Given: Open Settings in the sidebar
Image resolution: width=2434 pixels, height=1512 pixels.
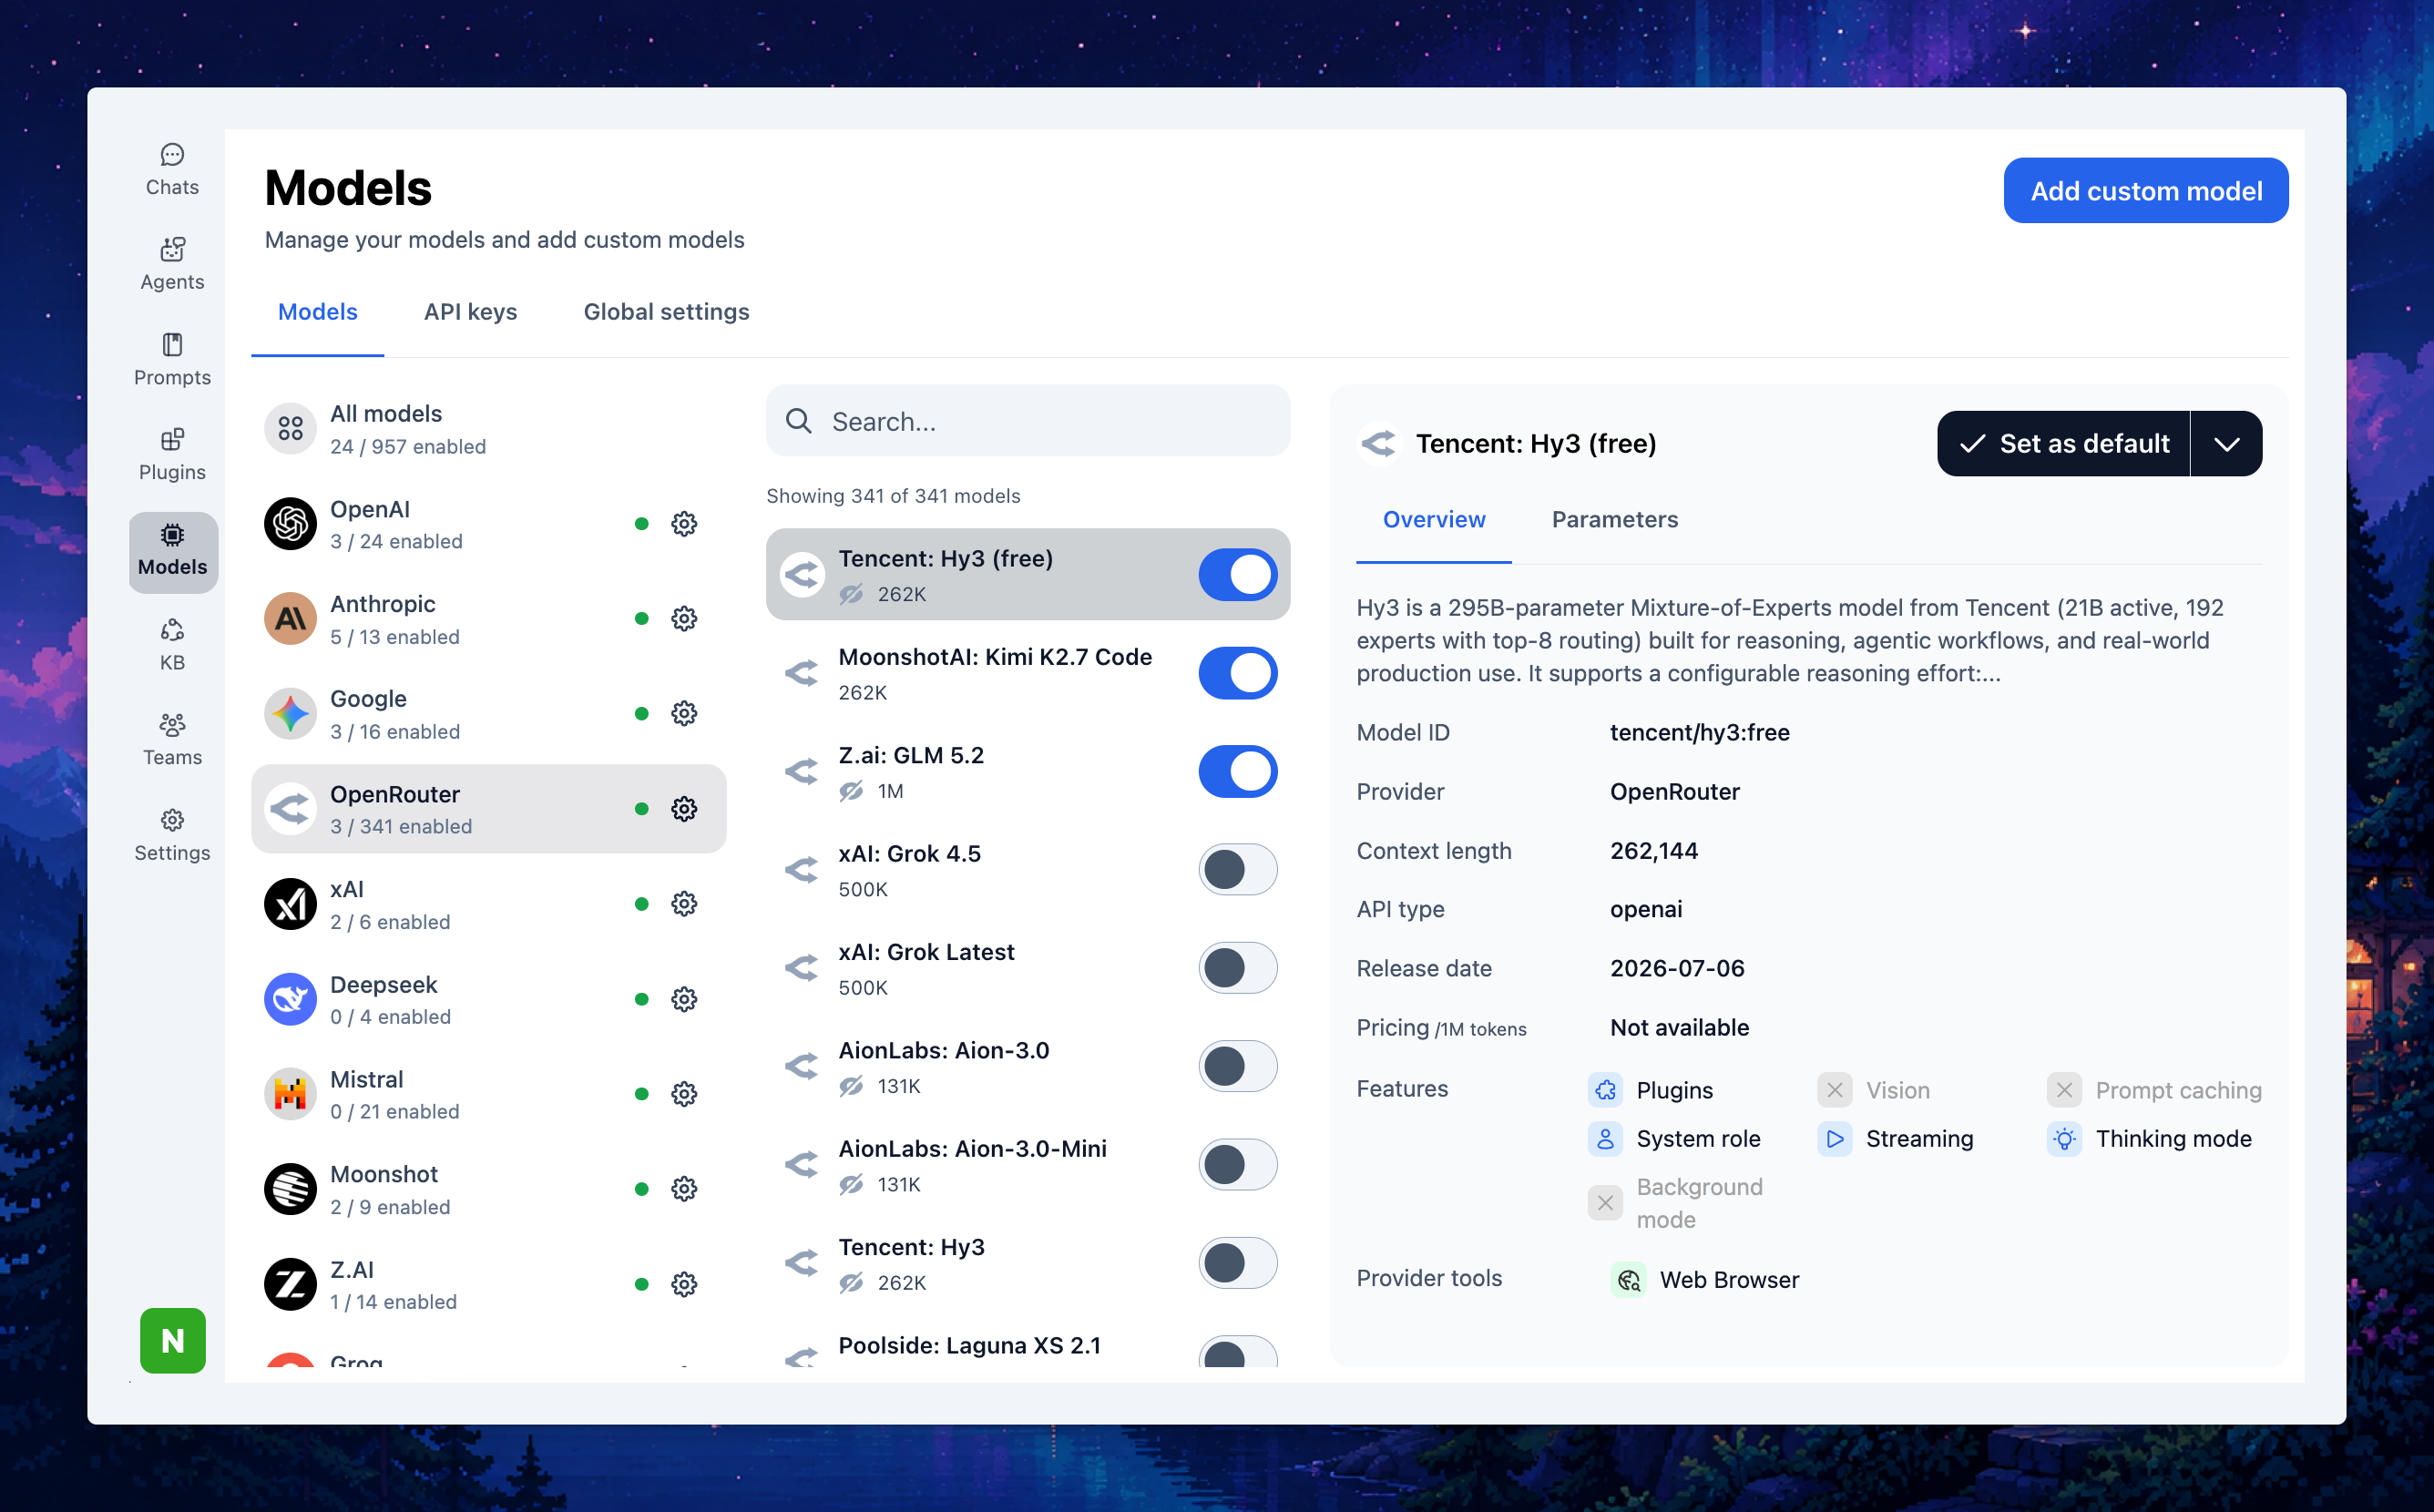Looking at the screenshot, I should [x=172, y=835].
